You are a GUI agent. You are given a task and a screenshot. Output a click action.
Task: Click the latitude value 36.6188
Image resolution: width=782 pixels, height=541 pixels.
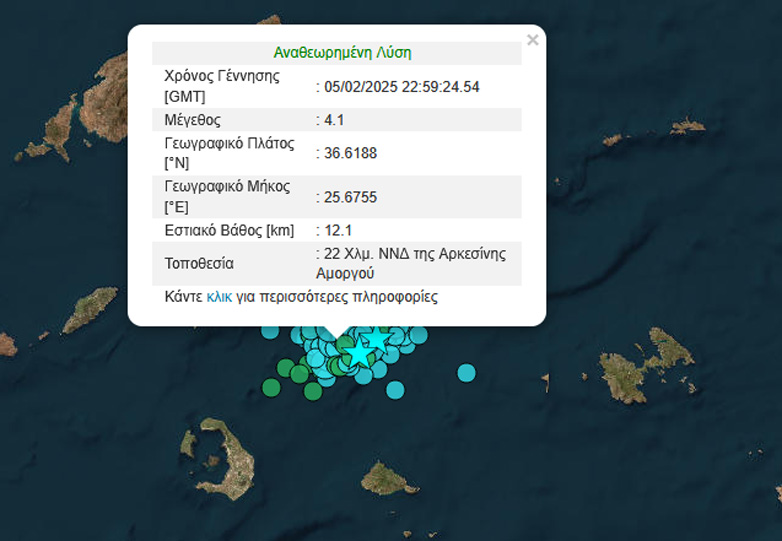tap(348, 153)
